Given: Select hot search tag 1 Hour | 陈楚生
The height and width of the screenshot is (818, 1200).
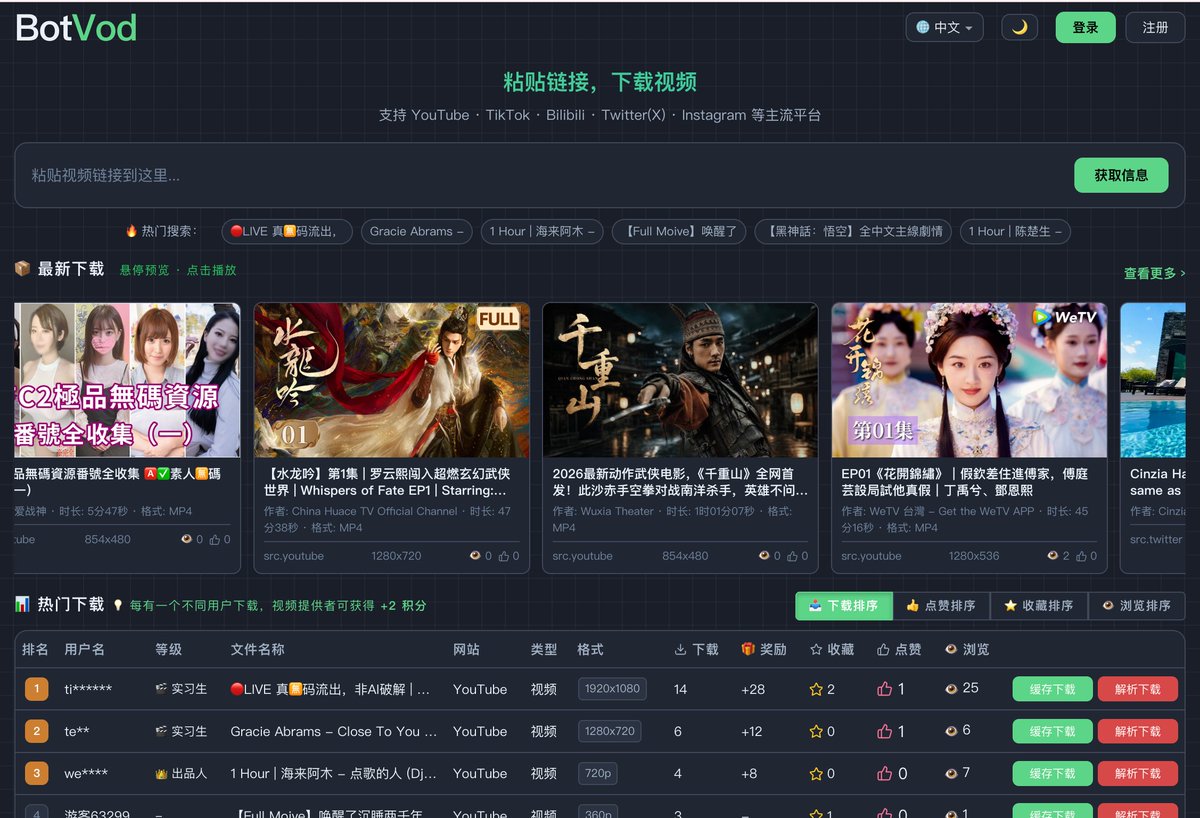Looking at the screenshot, I should tap(1015, 231).
